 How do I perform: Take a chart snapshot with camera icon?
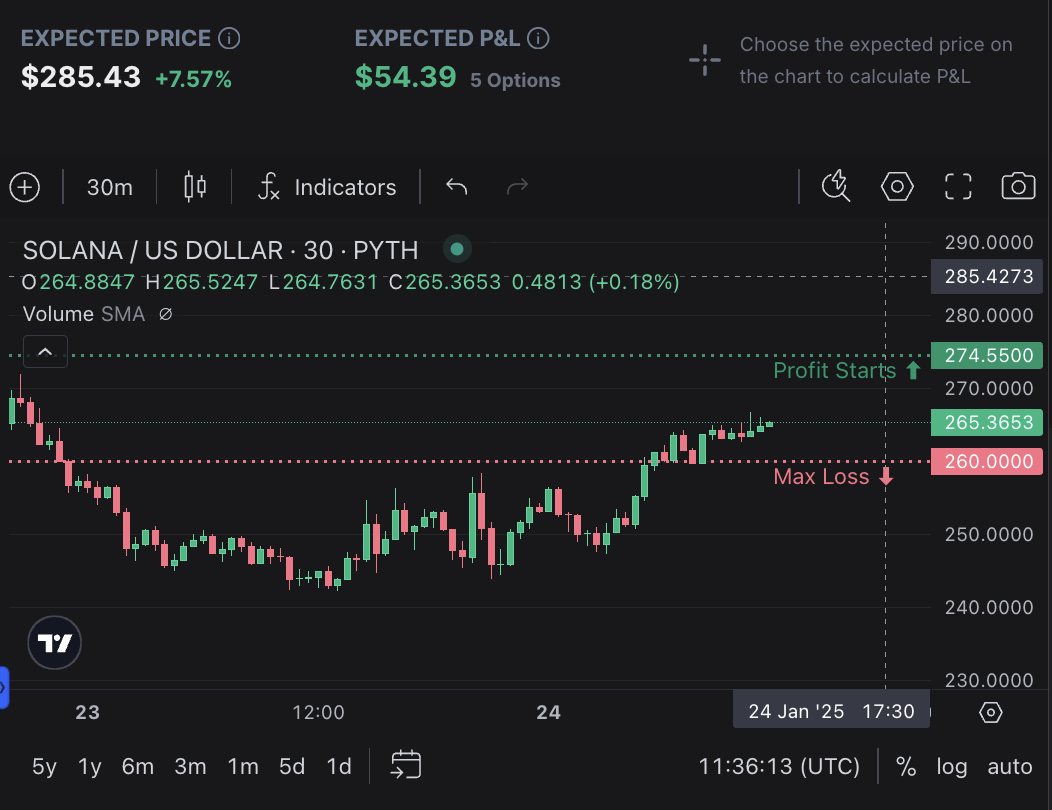point(1018,187)
